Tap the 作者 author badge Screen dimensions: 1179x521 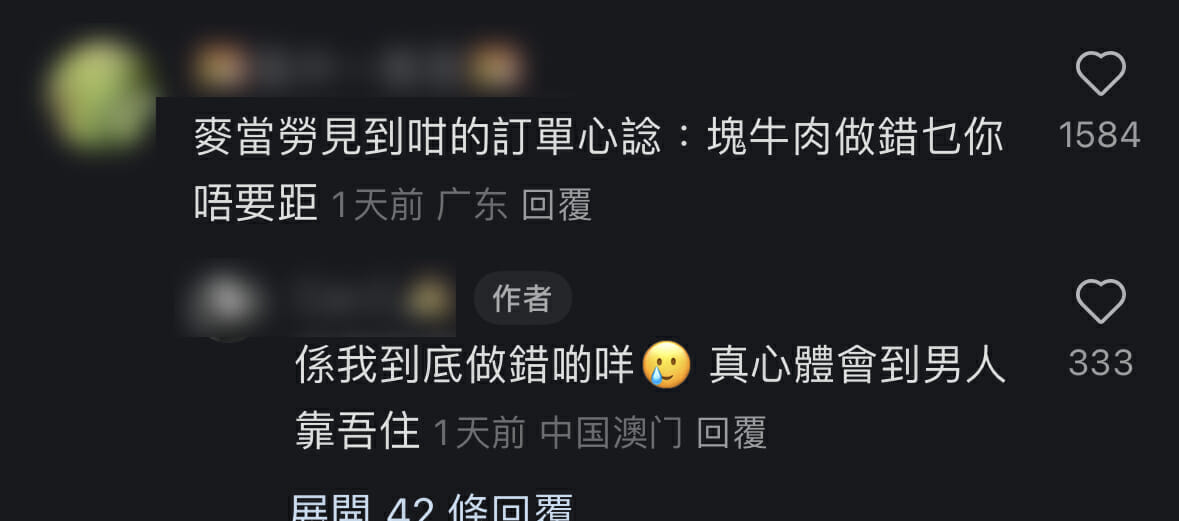(523, 298)
